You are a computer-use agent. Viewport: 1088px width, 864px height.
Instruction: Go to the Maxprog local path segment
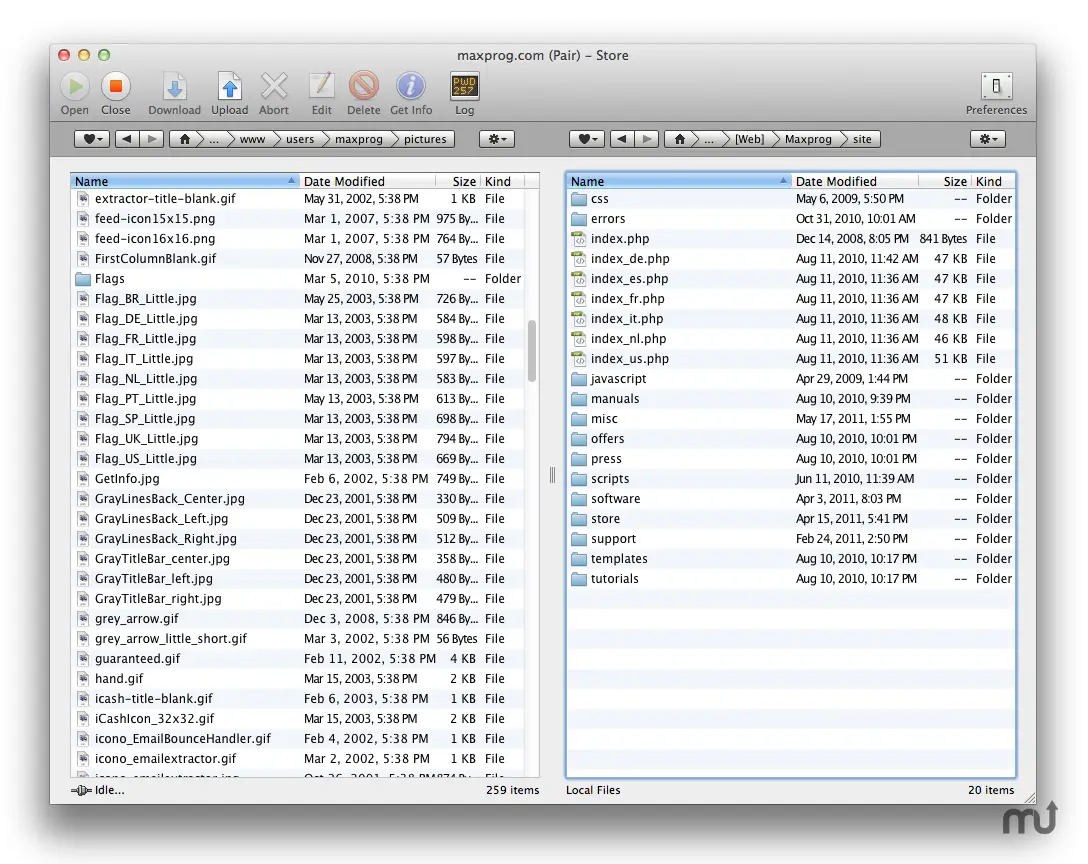tap(808, 139)
